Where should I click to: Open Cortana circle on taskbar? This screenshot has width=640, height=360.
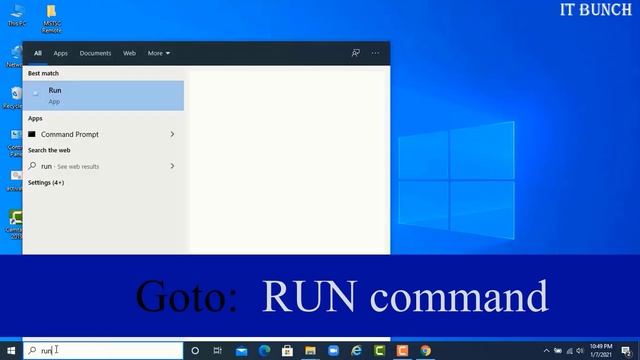click(195, 351)
